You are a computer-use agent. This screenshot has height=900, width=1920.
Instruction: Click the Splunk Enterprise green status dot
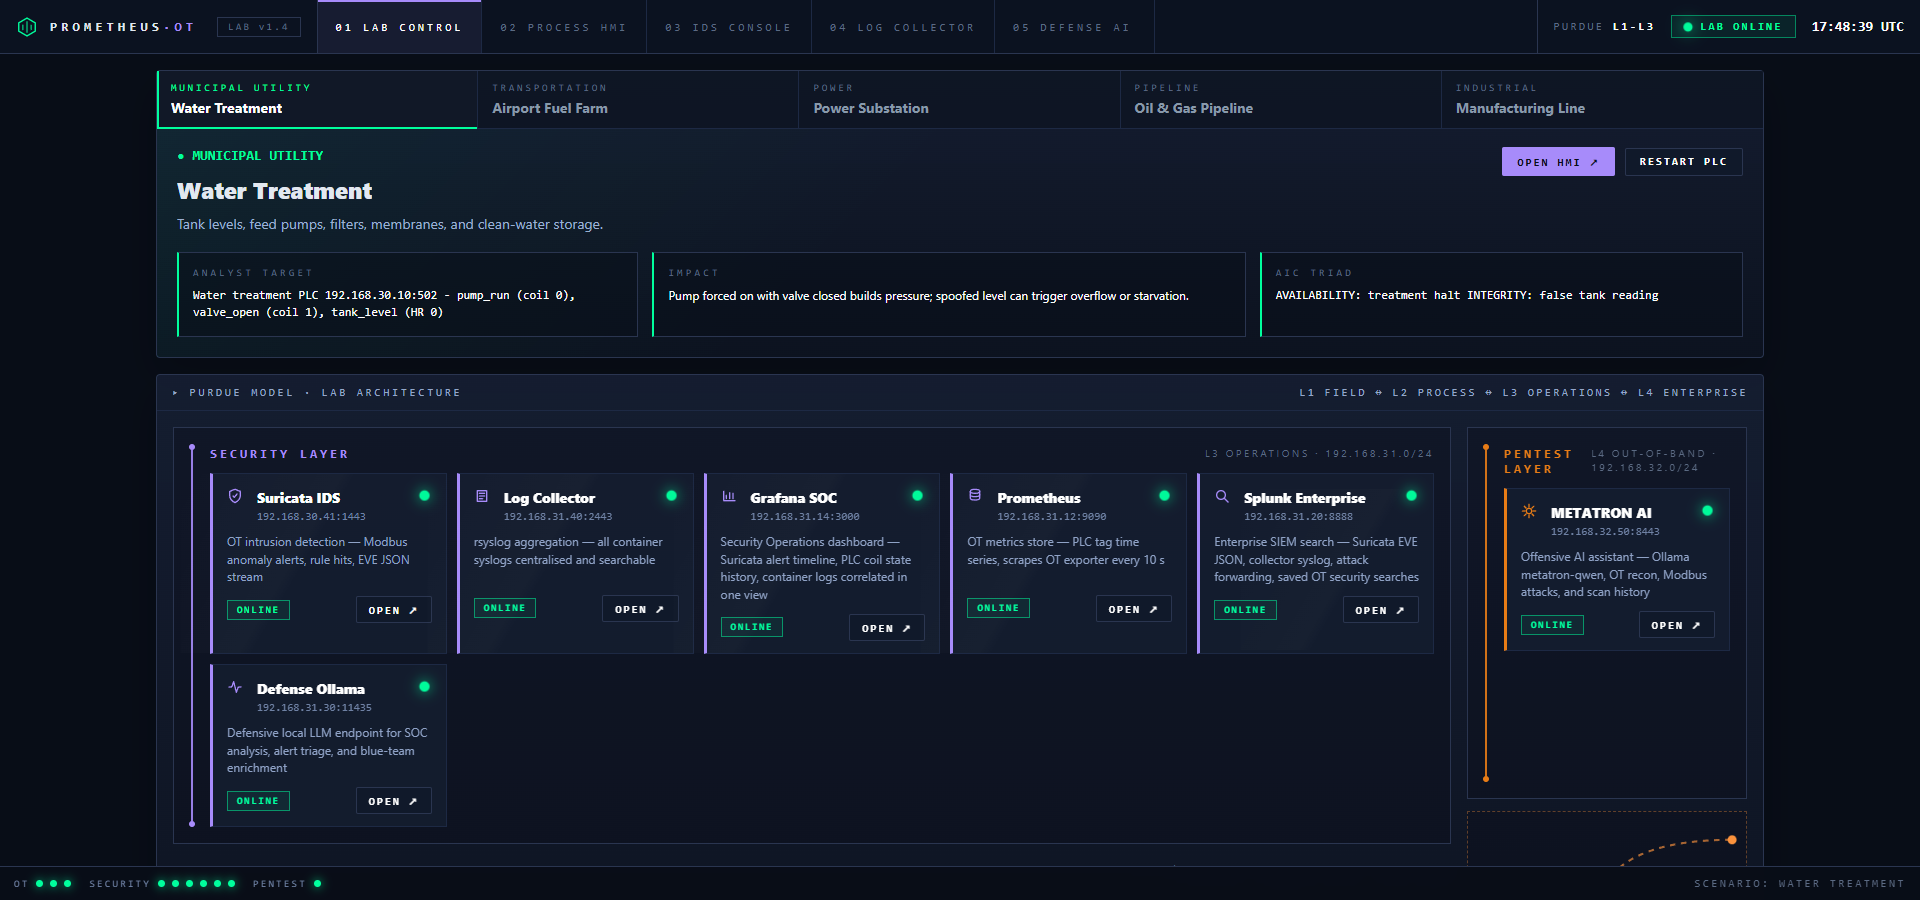point(1412,496)
